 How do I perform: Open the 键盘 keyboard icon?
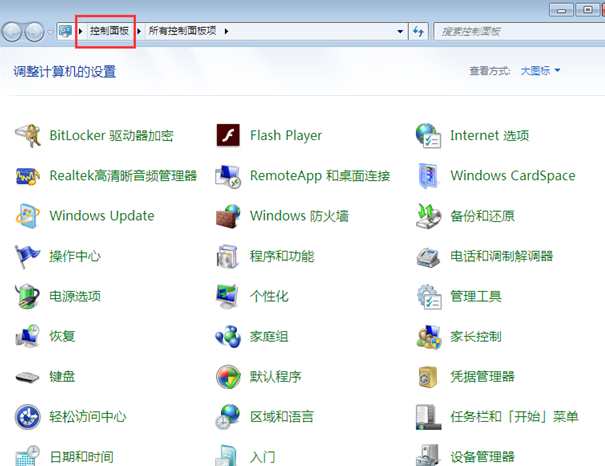27,377
